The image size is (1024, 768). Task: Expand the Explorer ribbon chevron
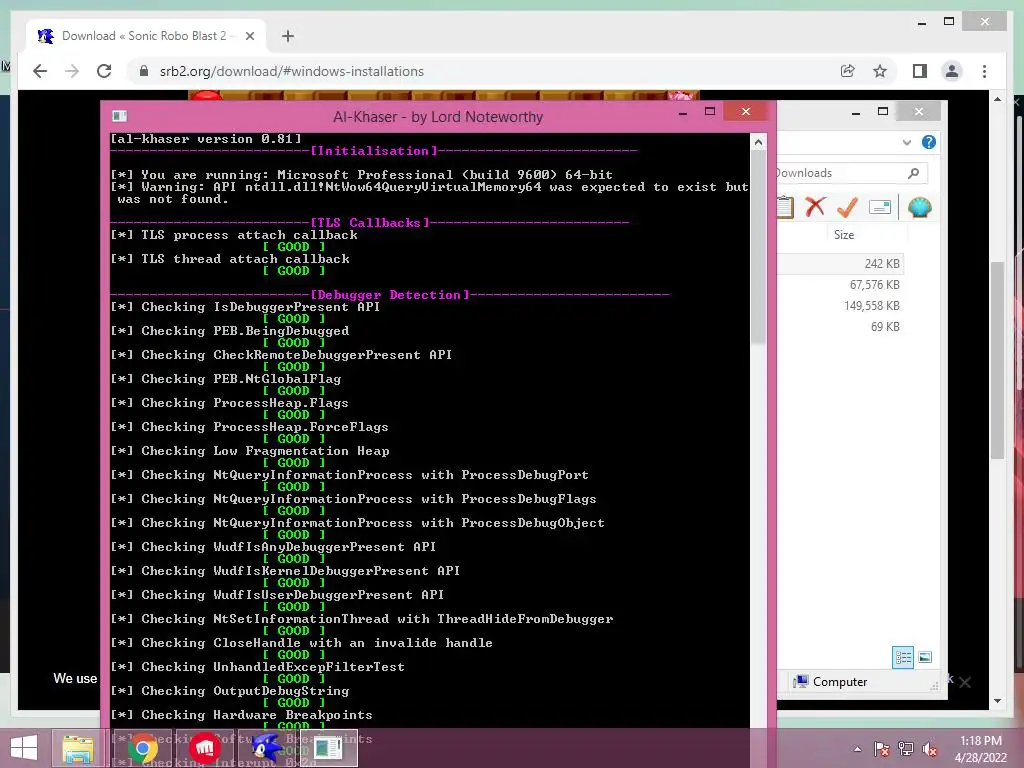pos(906,142)
